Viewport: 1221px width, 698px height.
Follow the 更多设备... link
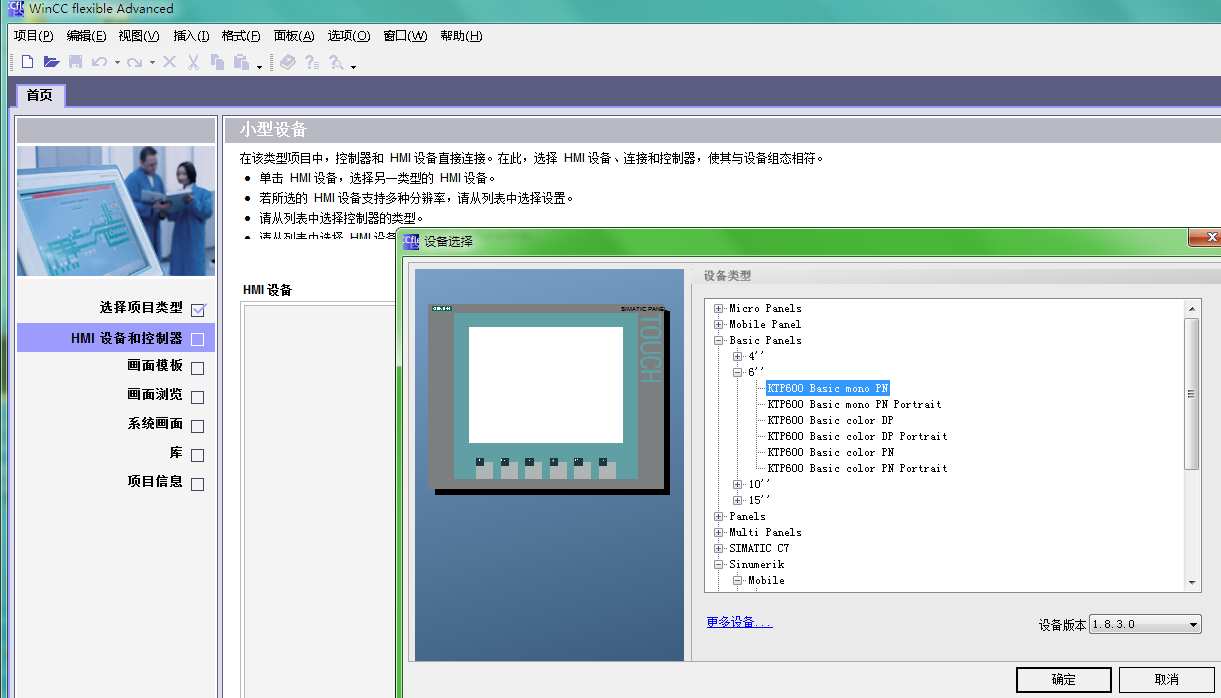coord(739,622)
